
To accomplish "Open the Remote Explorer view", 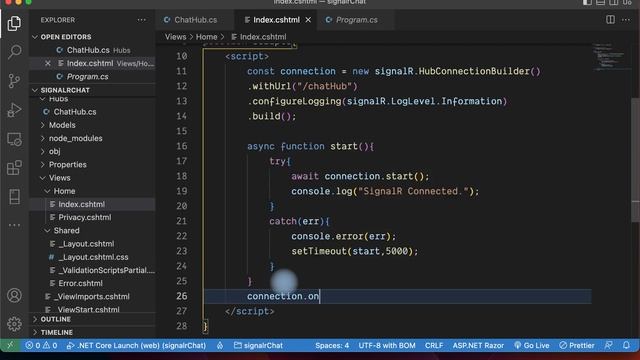I will [x=14, y=139].
